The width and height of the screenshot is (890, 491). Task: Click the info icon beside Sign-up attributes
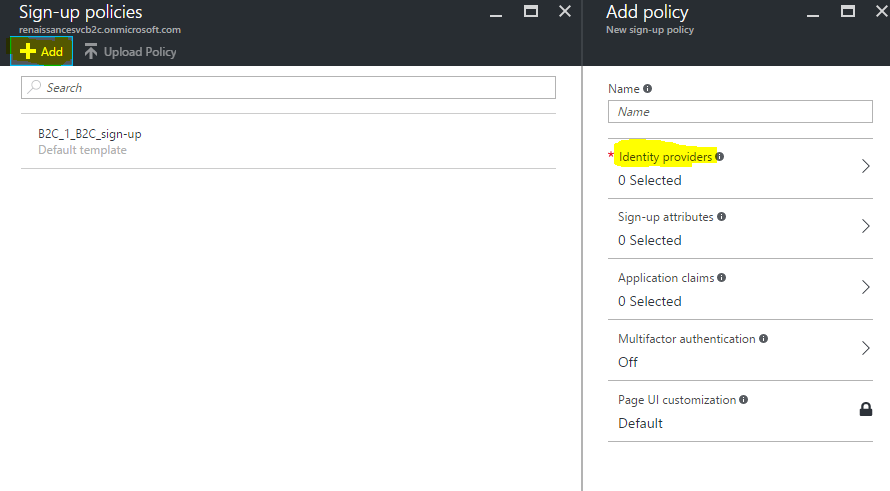coord(722,217)
